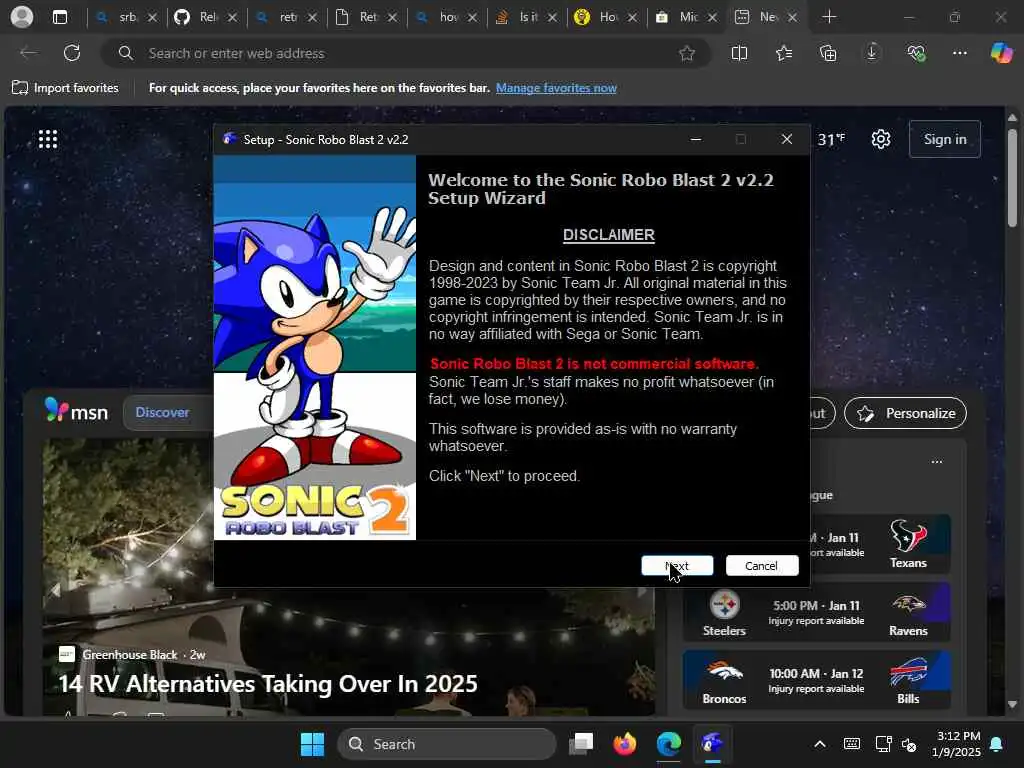The width and height of the screenshot is (1024, 768).
Task: Close the 'srb' tab
Action: click(x=152, y=18)
